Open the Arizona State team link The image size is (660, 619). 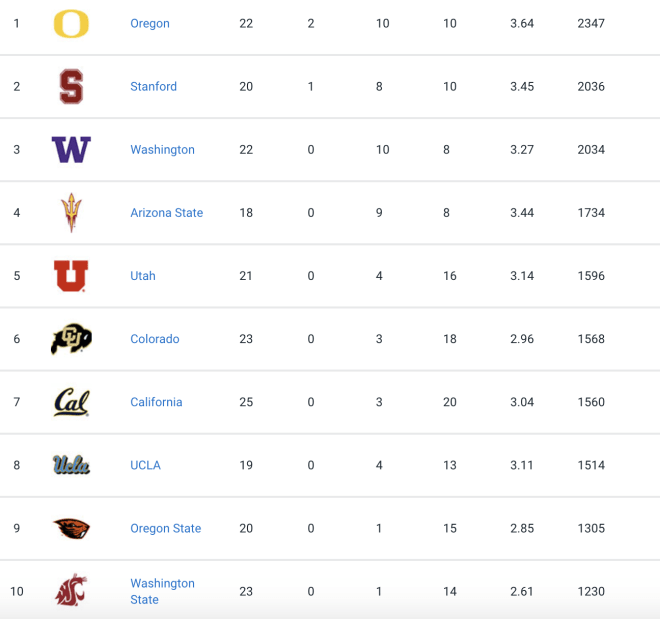point(167,213)
